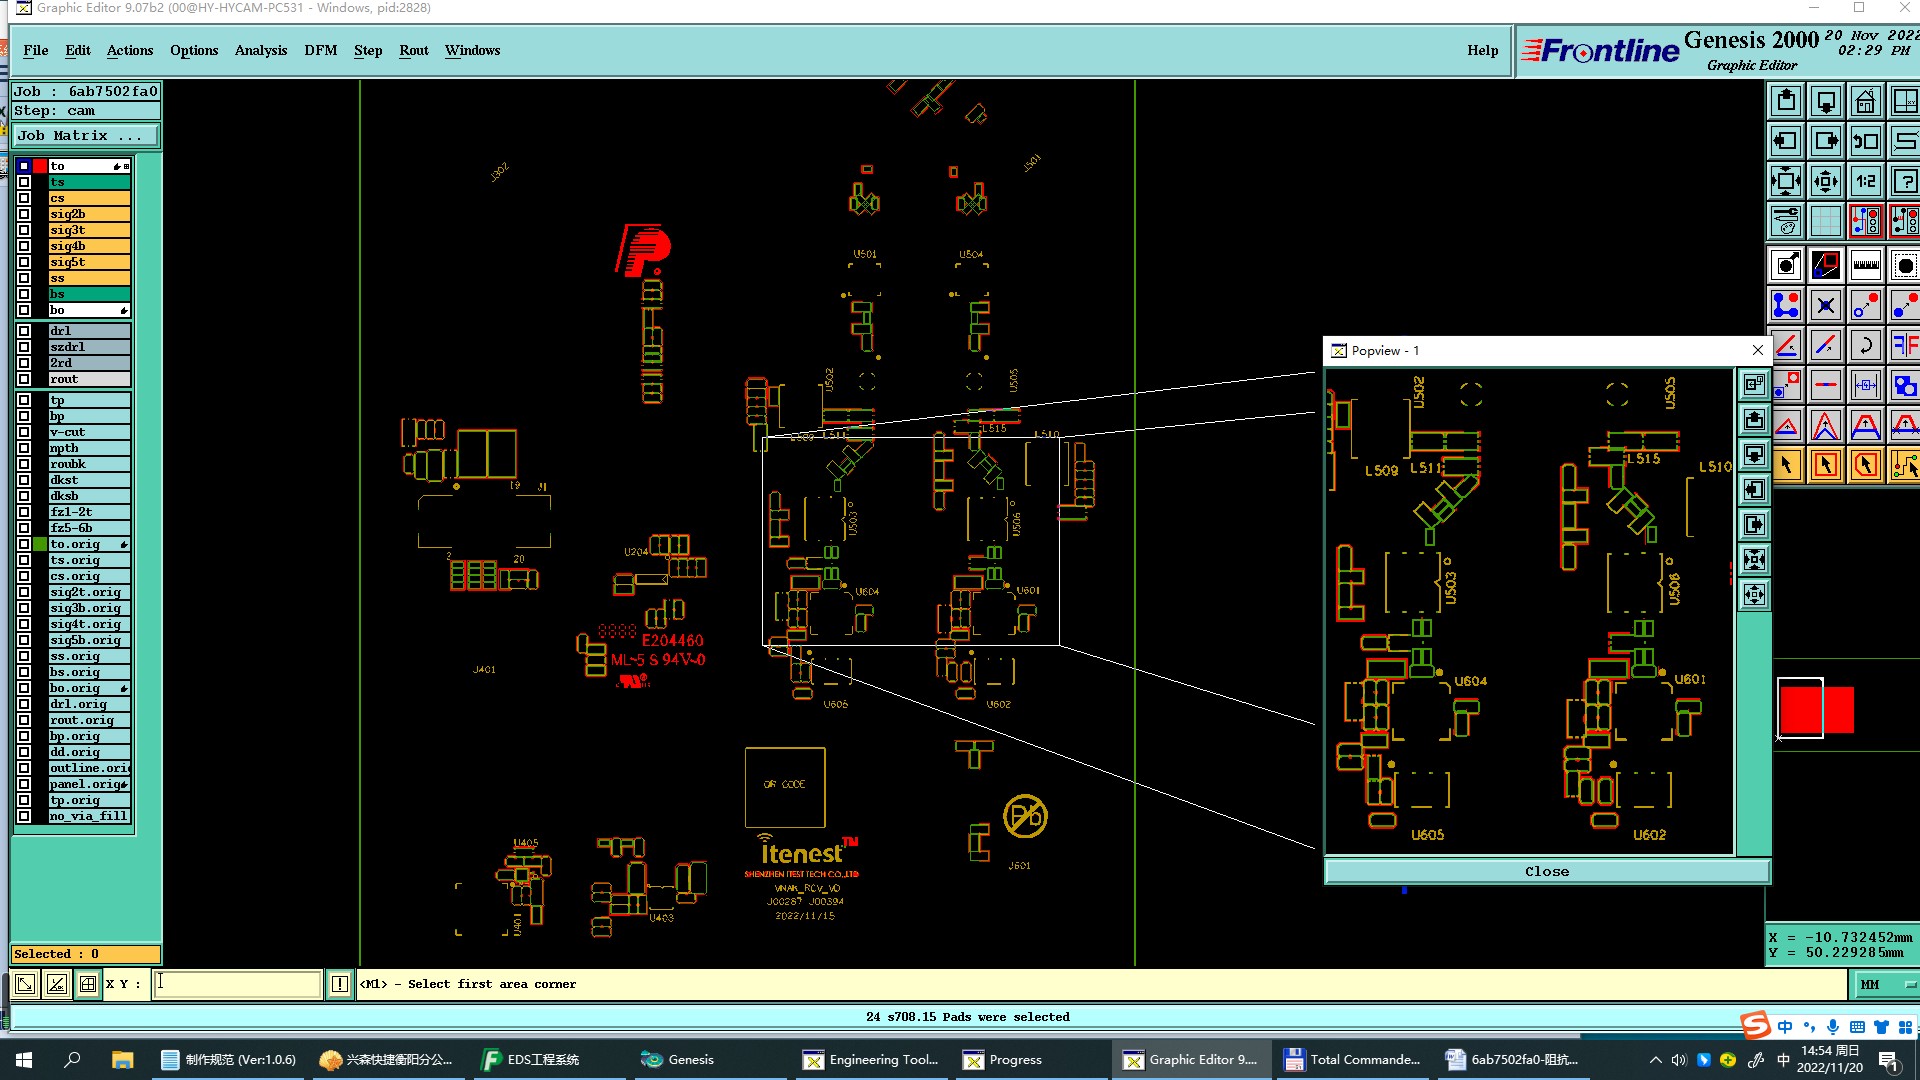Viewport: 1920px width, 1080px height.
Task: Enable checkbox for sig3t layer
Action: click(x=24, y=230)
